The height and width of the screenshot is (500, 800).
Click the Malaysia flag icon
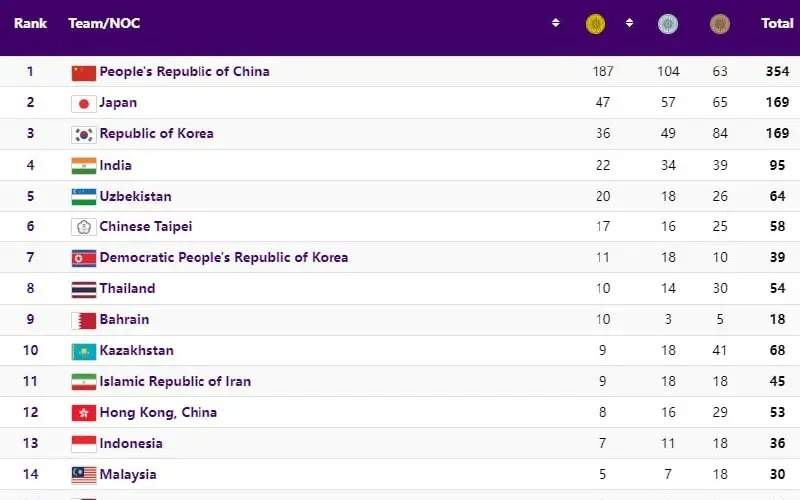pyautogui.click(x=84, y=475)
